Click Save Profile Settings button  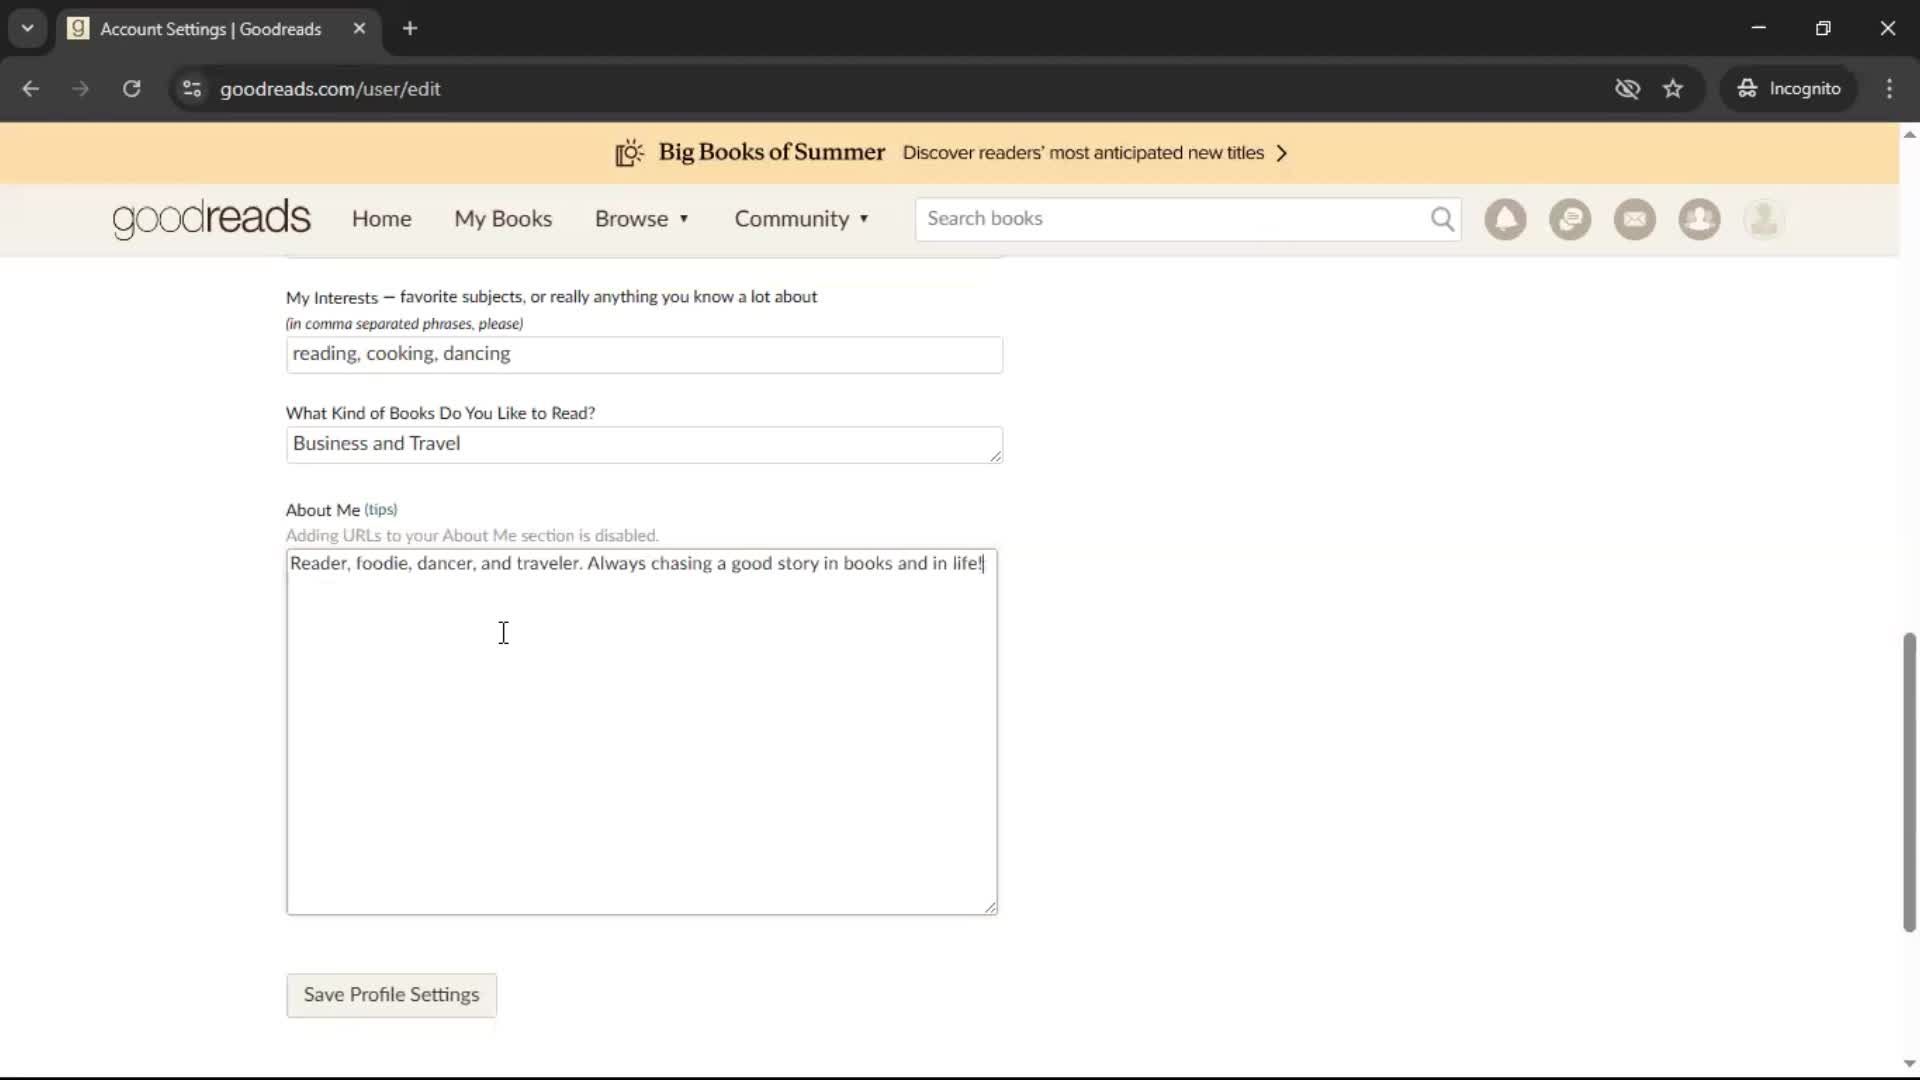391,995
